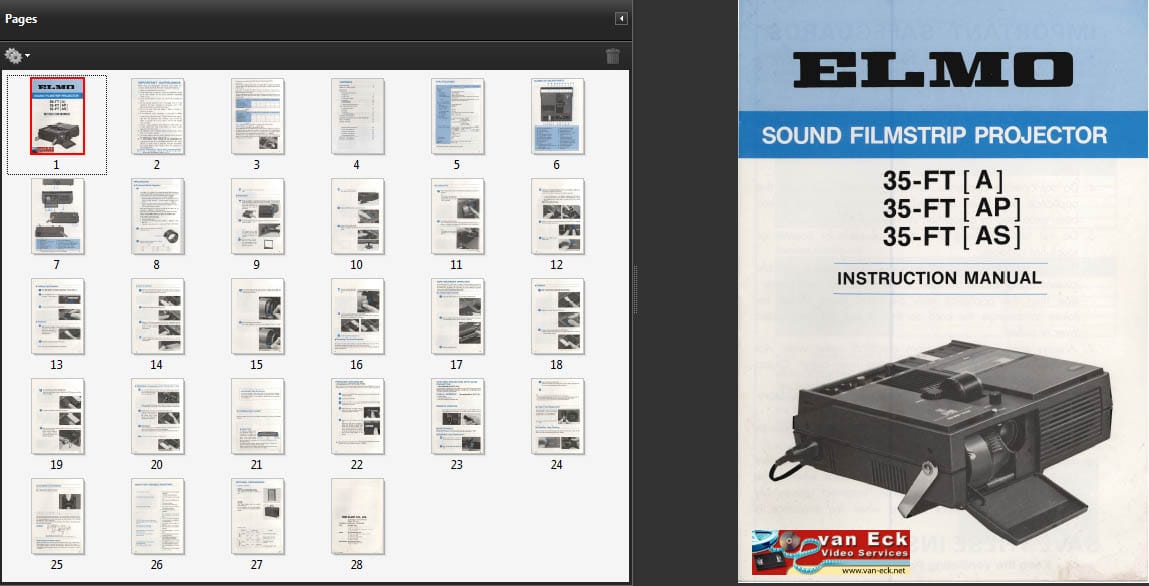This screenshot has height=586, width=1149.
Task: Click the panel divider grip handle
Action: pyautogui.click(x=634, y=290)
